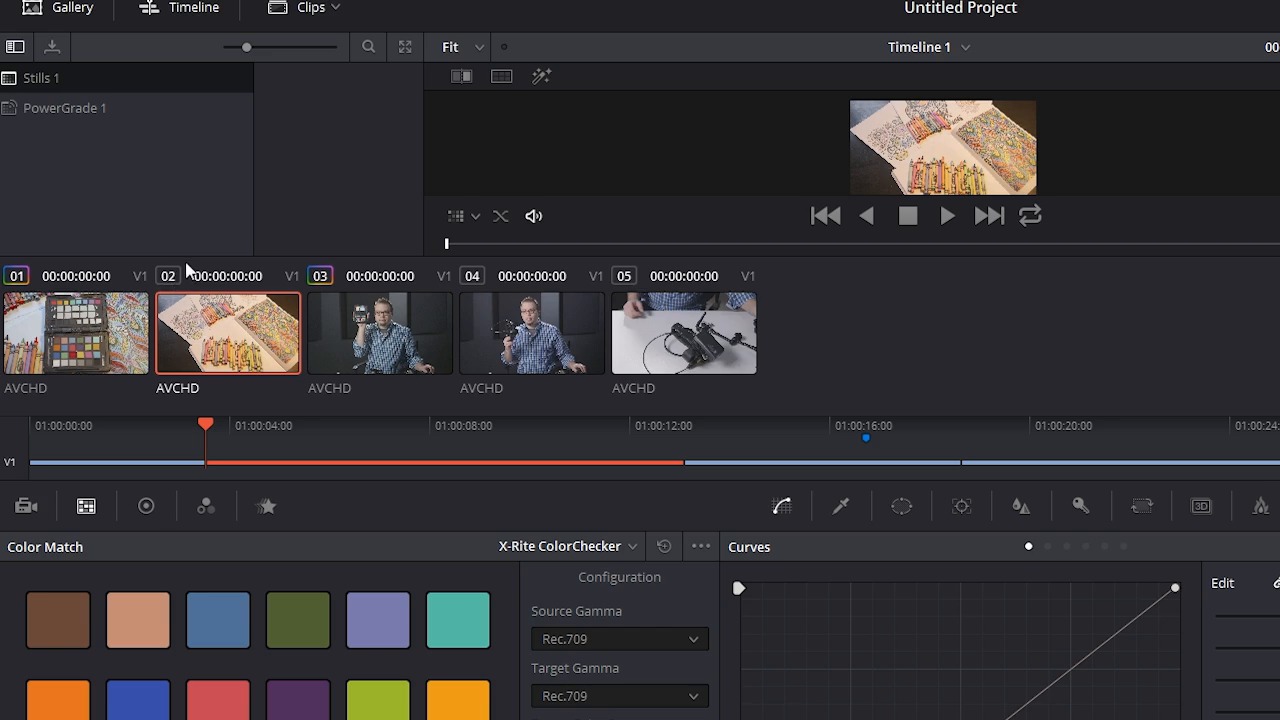This screenshot has width=1280, height=720.
Task: Expand the Source Gamma Rec.709 dropdown
Action: pyautogui.click(x=620, y=639)
